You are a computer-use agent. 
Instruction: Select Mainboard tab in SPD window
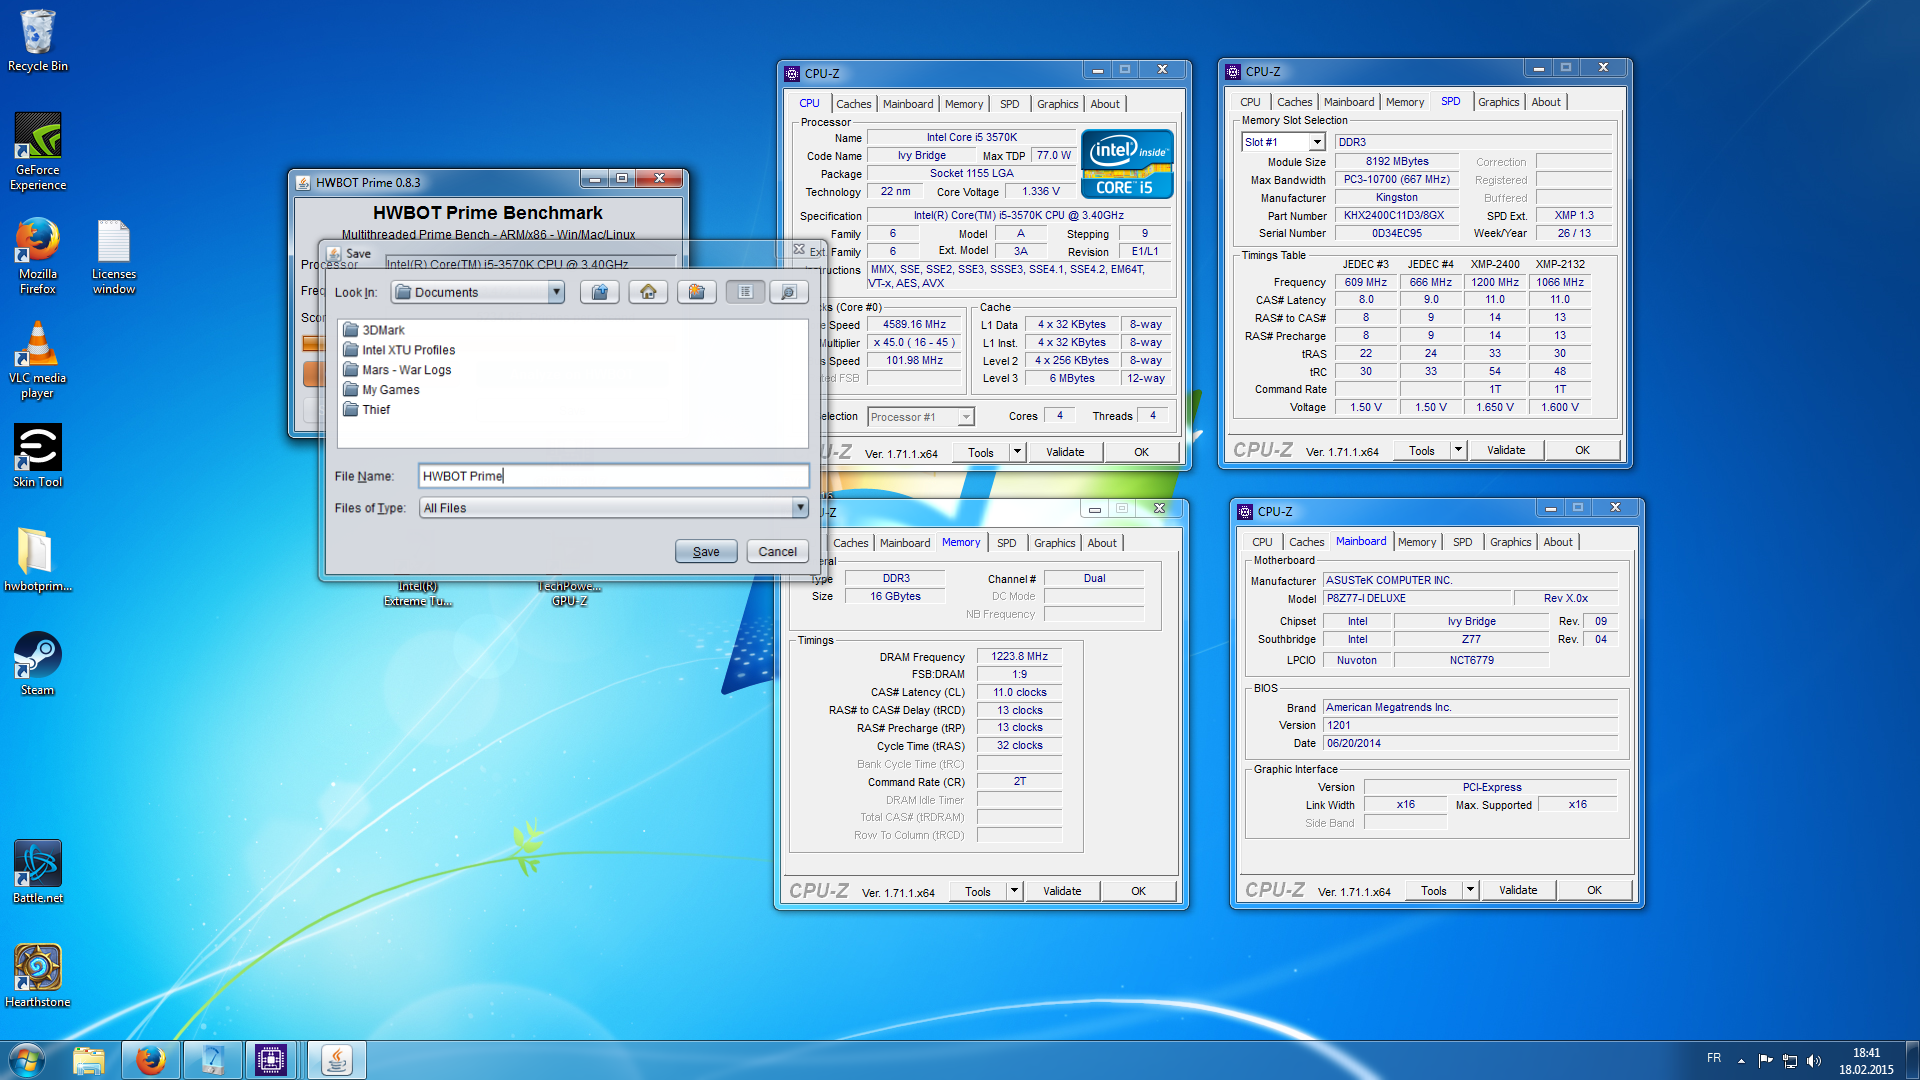click(1348, 102)
